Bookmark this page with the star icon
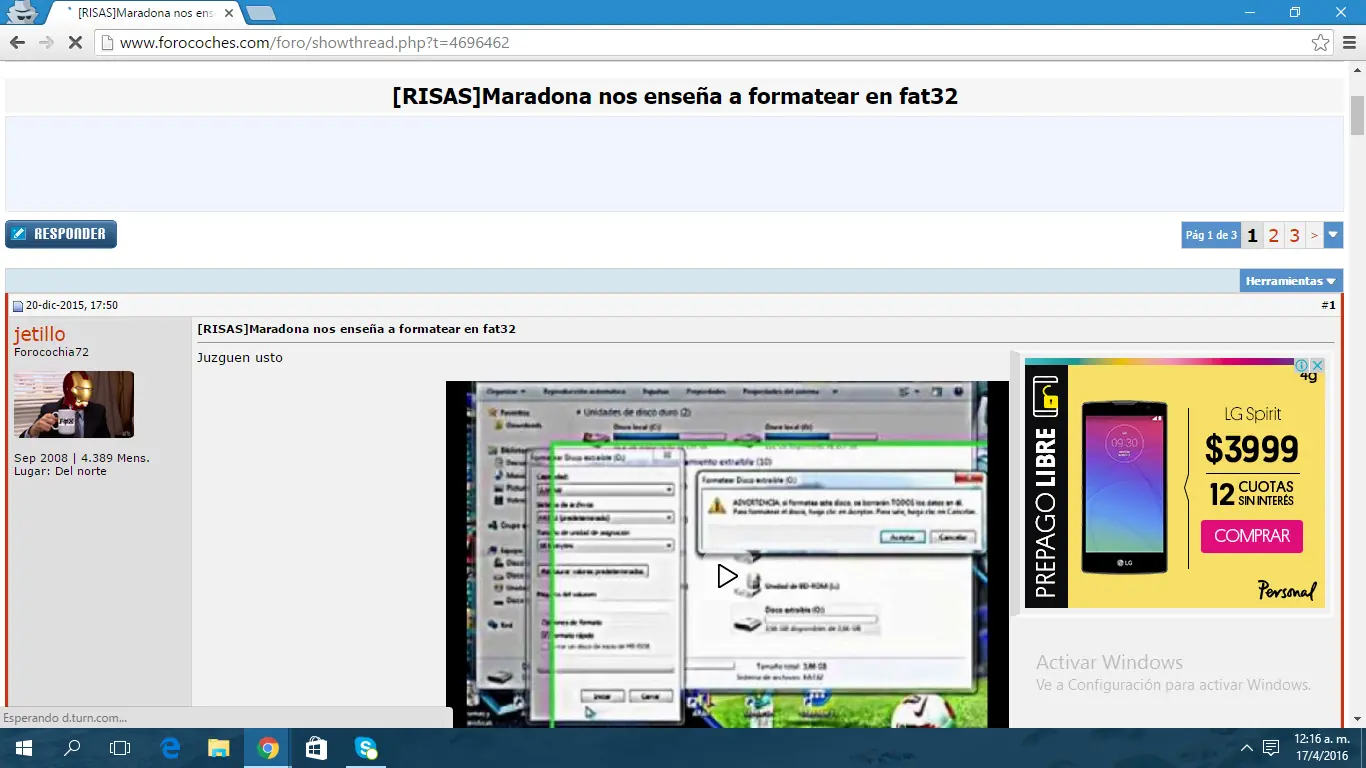The height and width of the screenshot is (768, 1366). (1320, 43)
